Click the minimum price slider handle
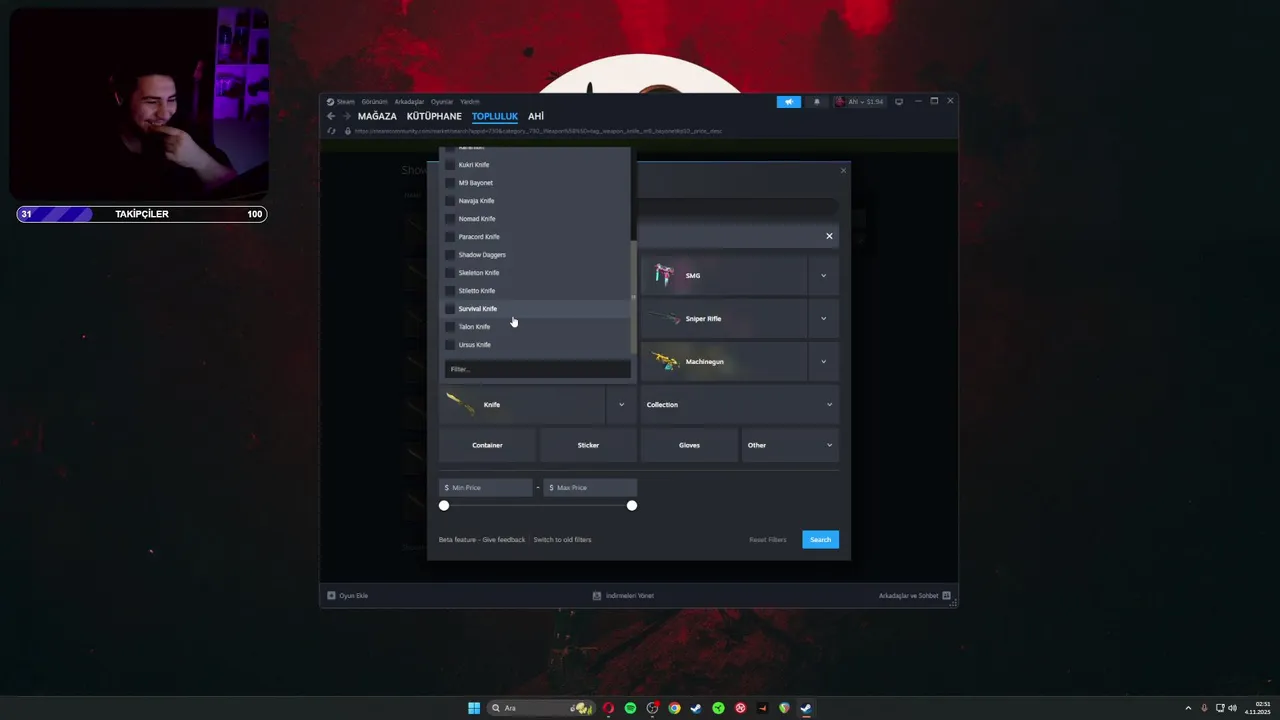 click(444, 505)
